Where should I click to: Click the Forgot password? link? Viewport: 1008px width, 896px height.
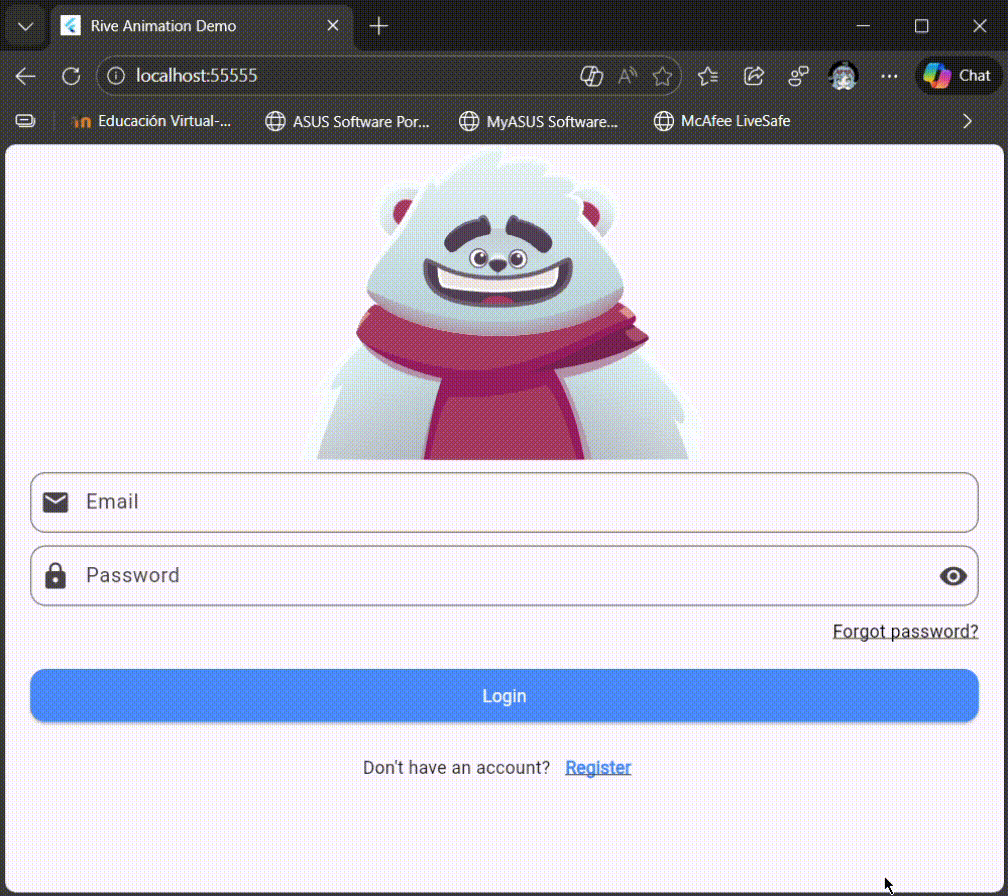(905, 631)
